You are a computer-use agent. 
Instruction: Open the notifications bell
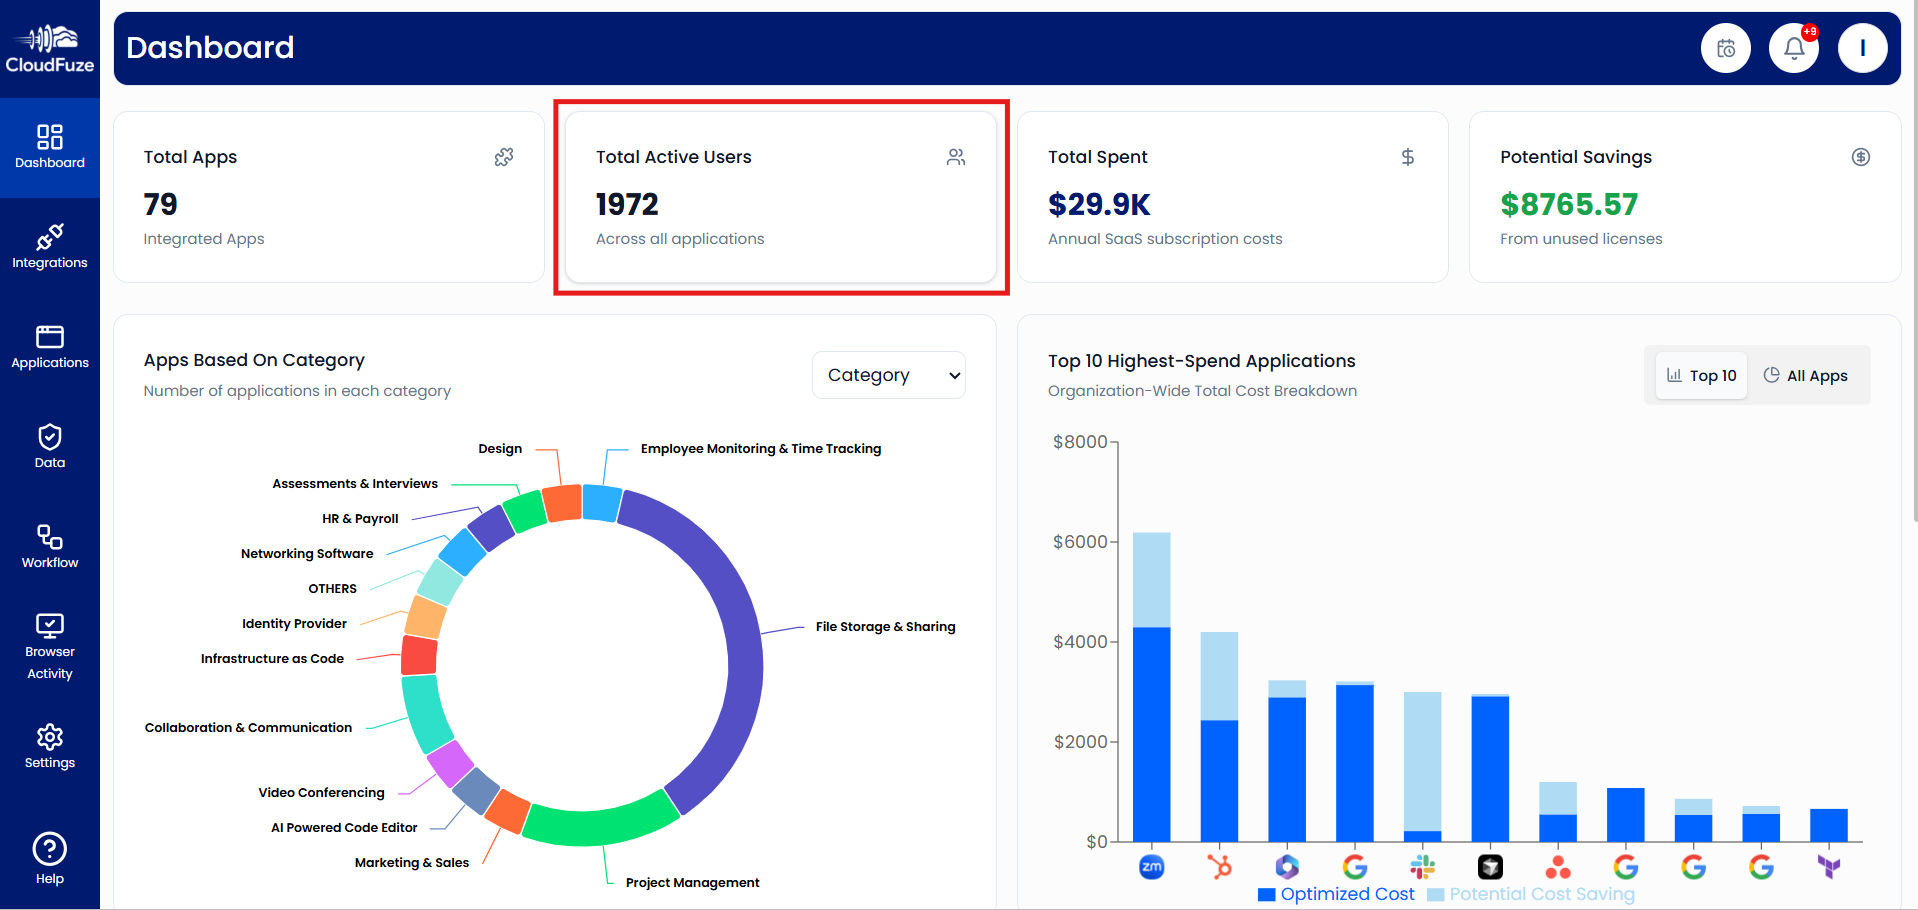point(1793,47)
